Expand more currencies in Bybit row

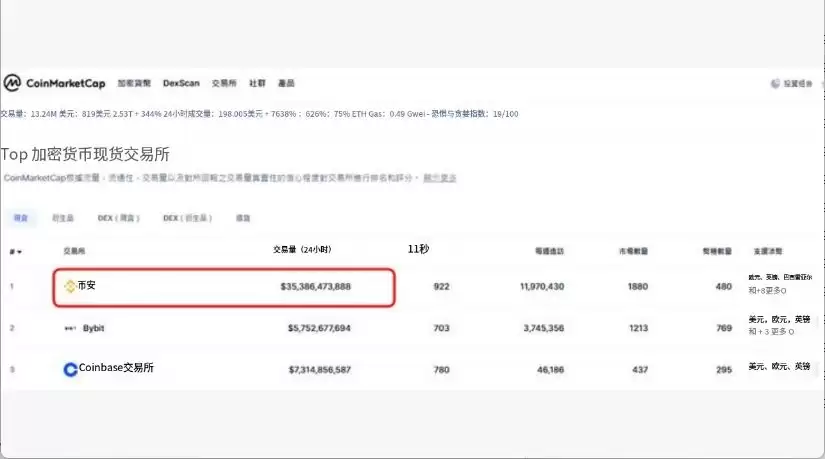click(769, 331)
